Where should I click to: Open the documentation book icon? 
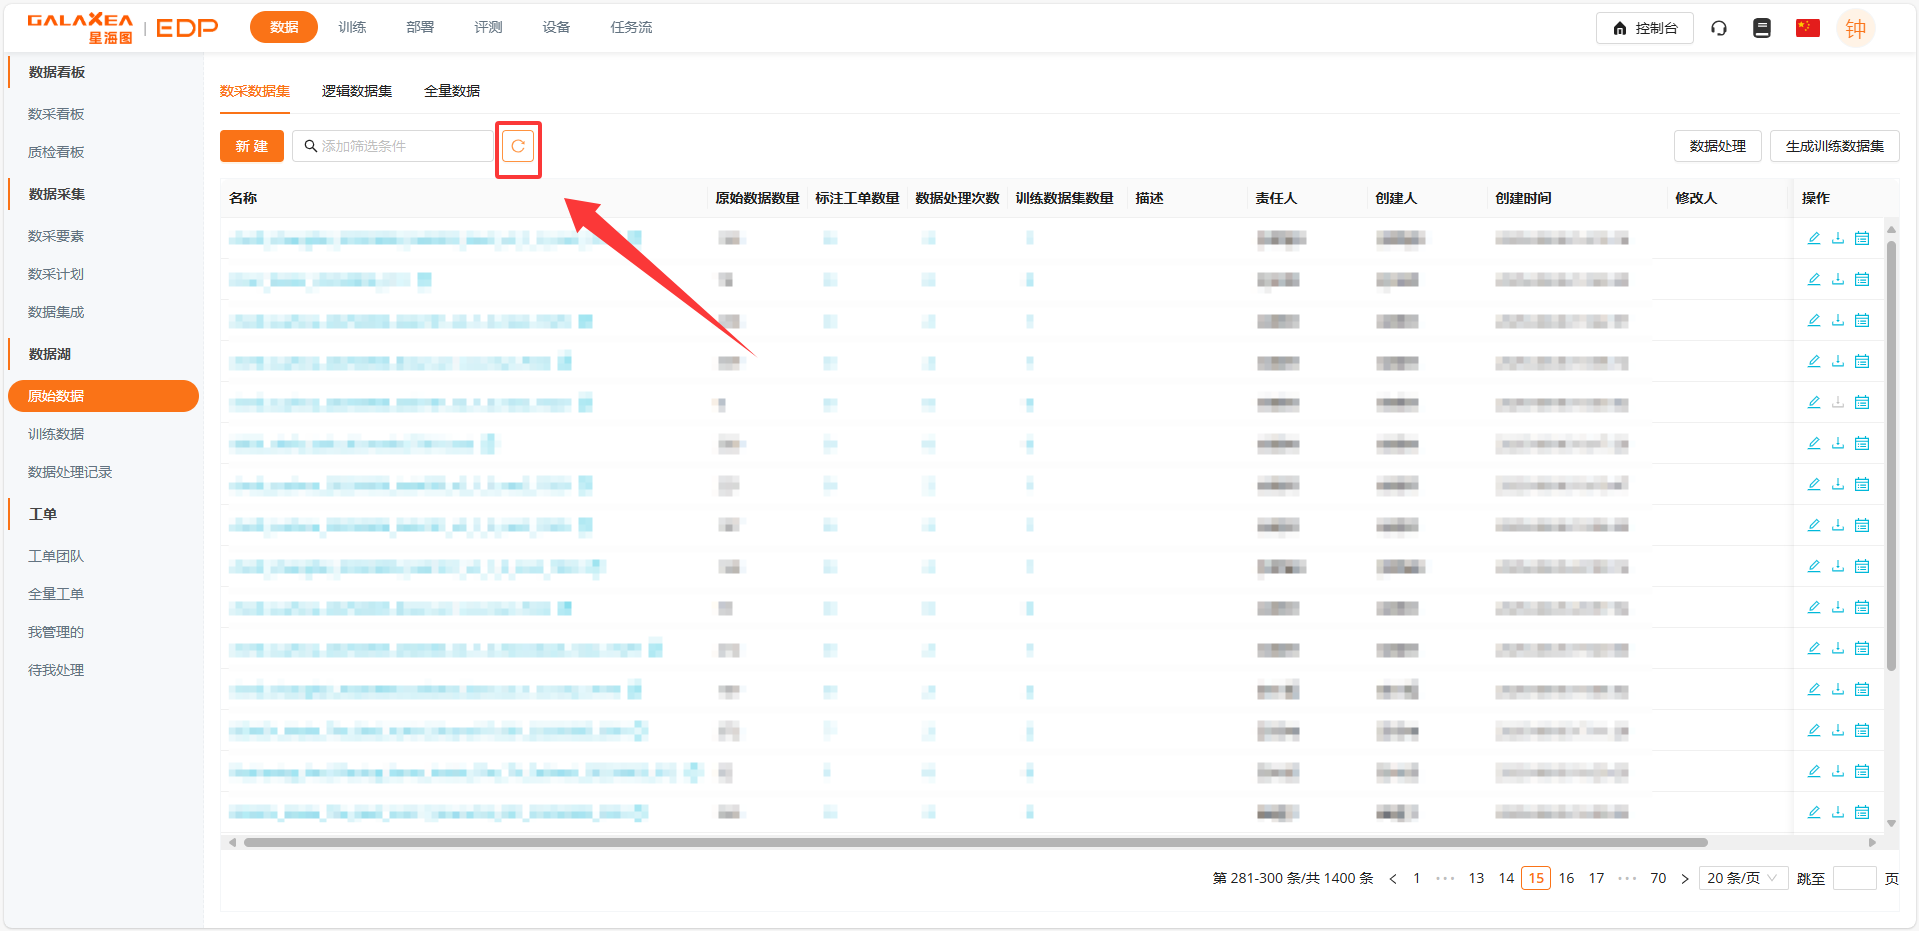1762,28
